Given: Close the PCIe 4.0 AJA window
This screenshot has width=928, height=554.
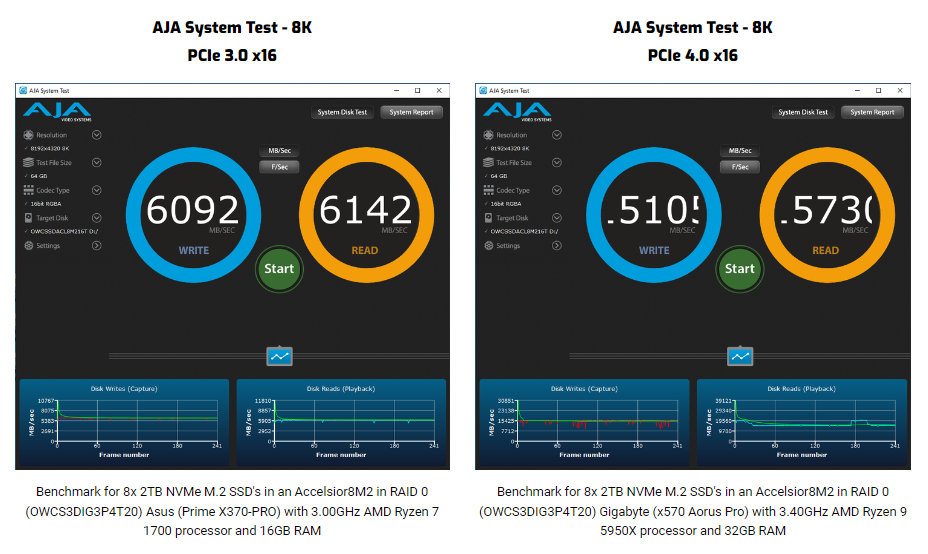Looking at the screenshot, I should [x=900, y=91].
